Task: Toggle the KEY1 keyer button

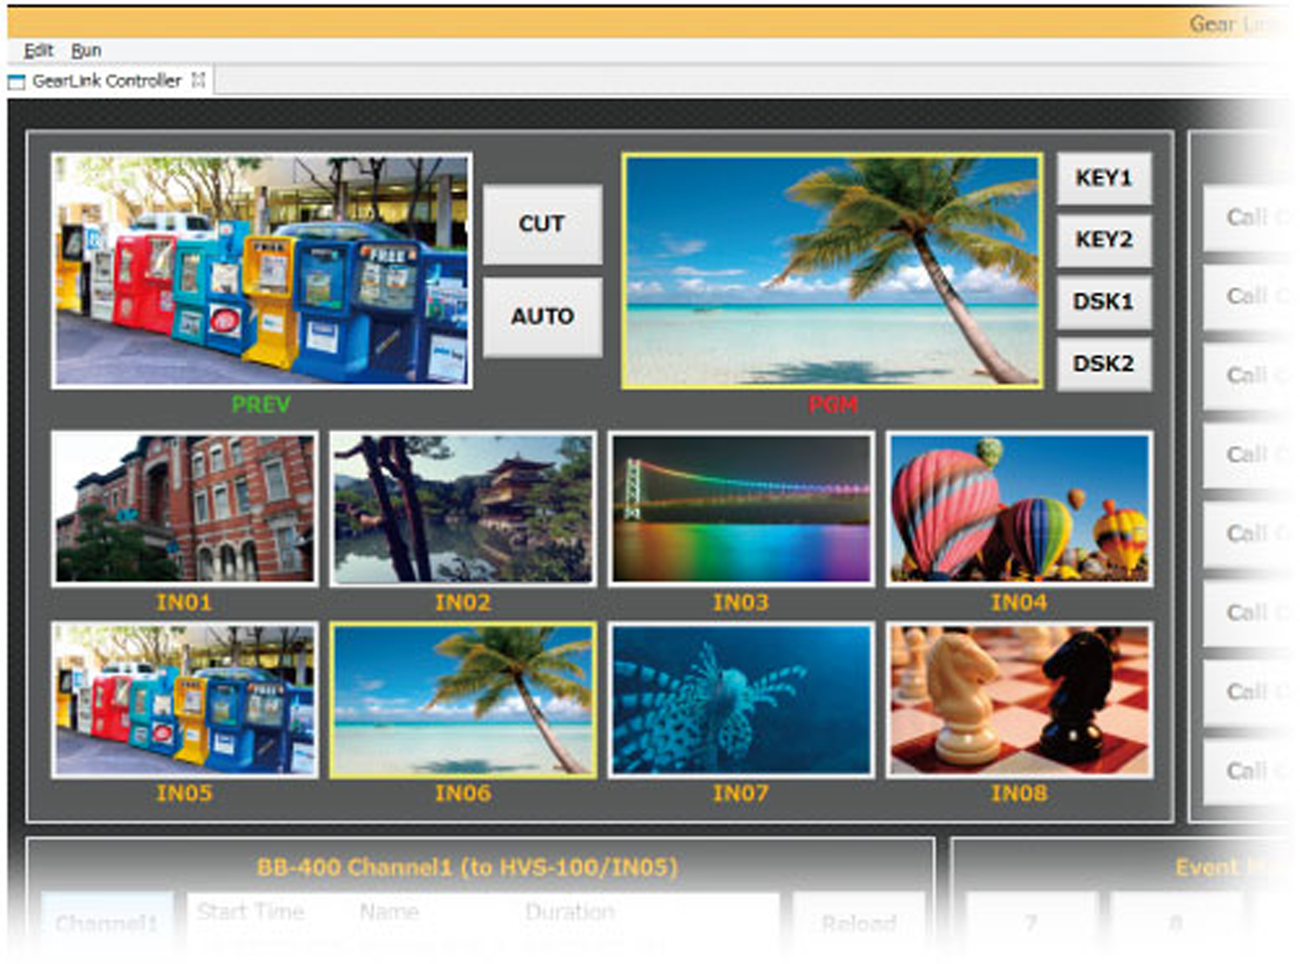Action: pyautogui.click(x=1103, y=178)
